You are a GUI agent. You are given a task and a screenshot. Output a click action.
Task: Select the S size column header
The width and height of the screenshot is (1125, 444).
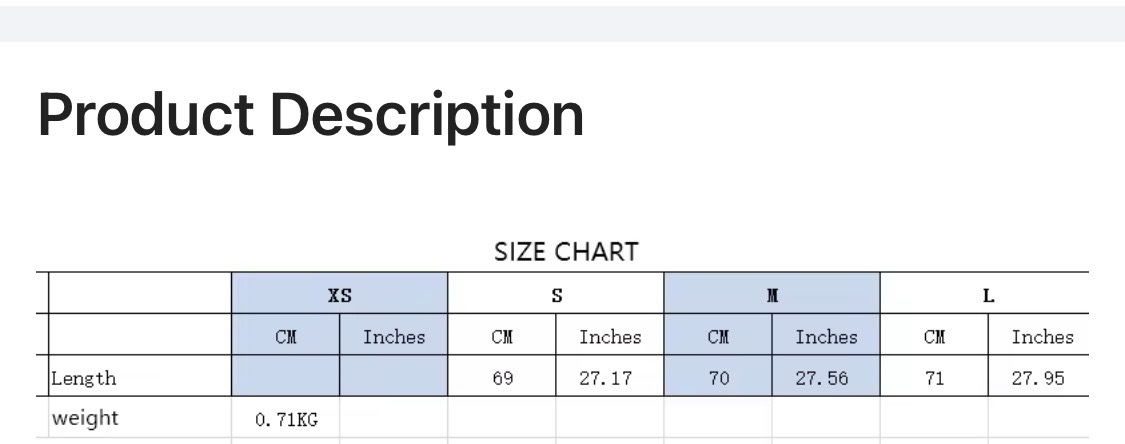[x=556, y=295]
